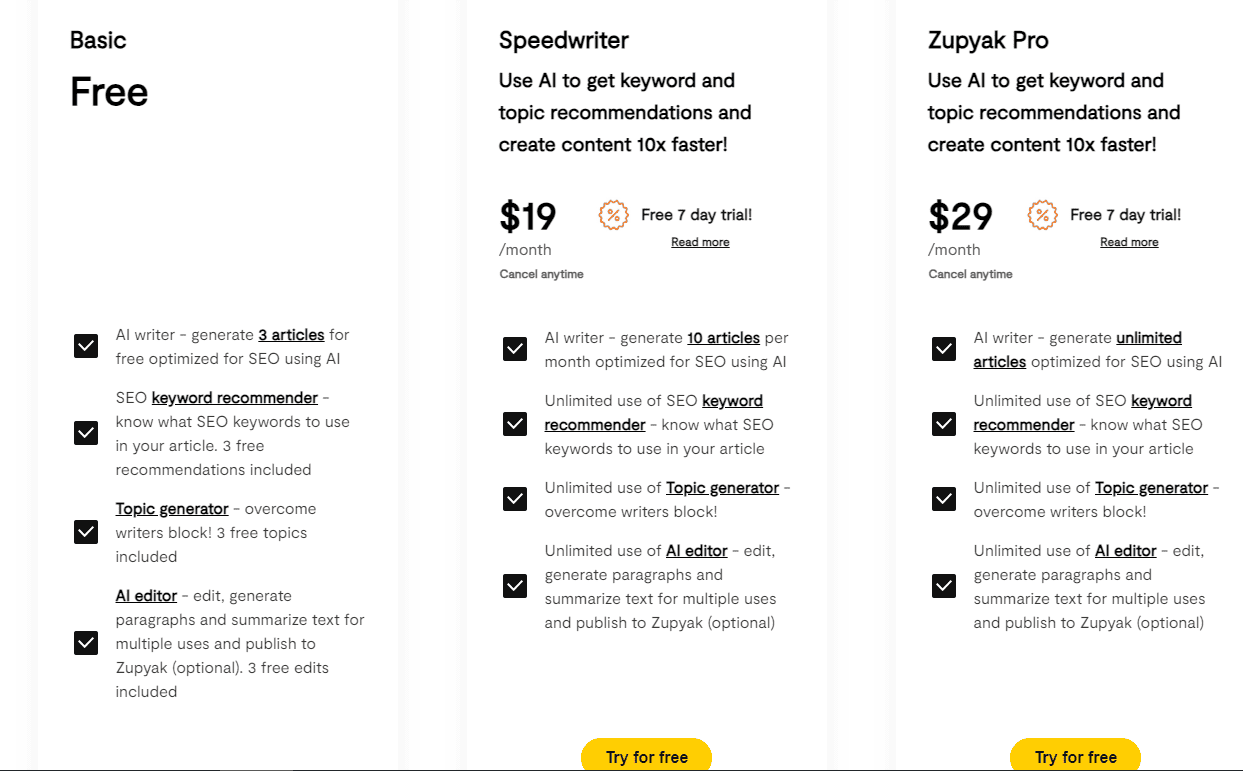
Task: Click "keyword recommender" link in Basic plan
Action: (234, 397)
